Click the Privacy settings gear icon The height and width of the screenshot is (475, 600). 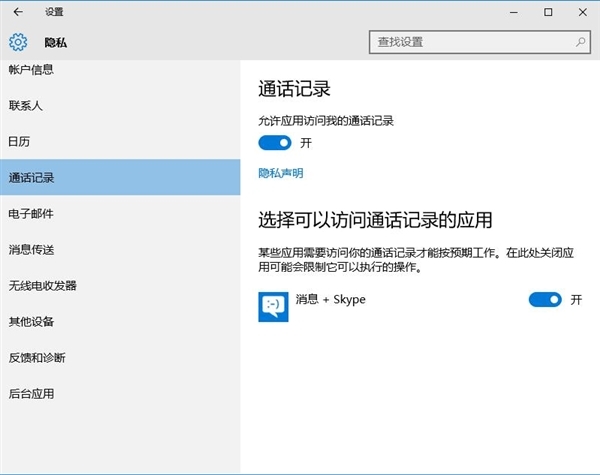point(18,43)
